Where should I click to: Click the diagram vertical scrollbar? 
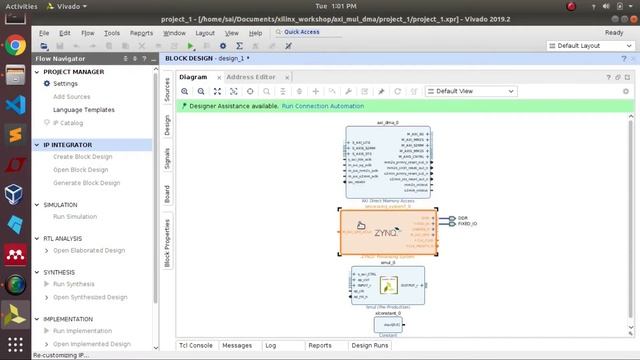tap(631, 218)
